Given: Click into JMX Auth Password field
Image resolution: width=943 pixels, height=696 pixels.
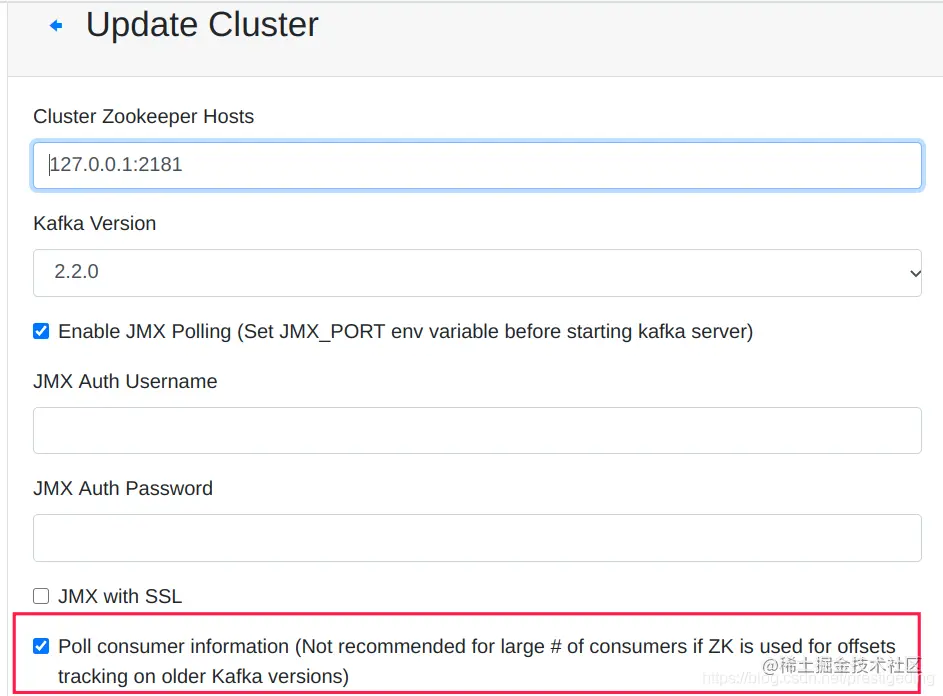Looking at the screenshot, I should (477, 538).
